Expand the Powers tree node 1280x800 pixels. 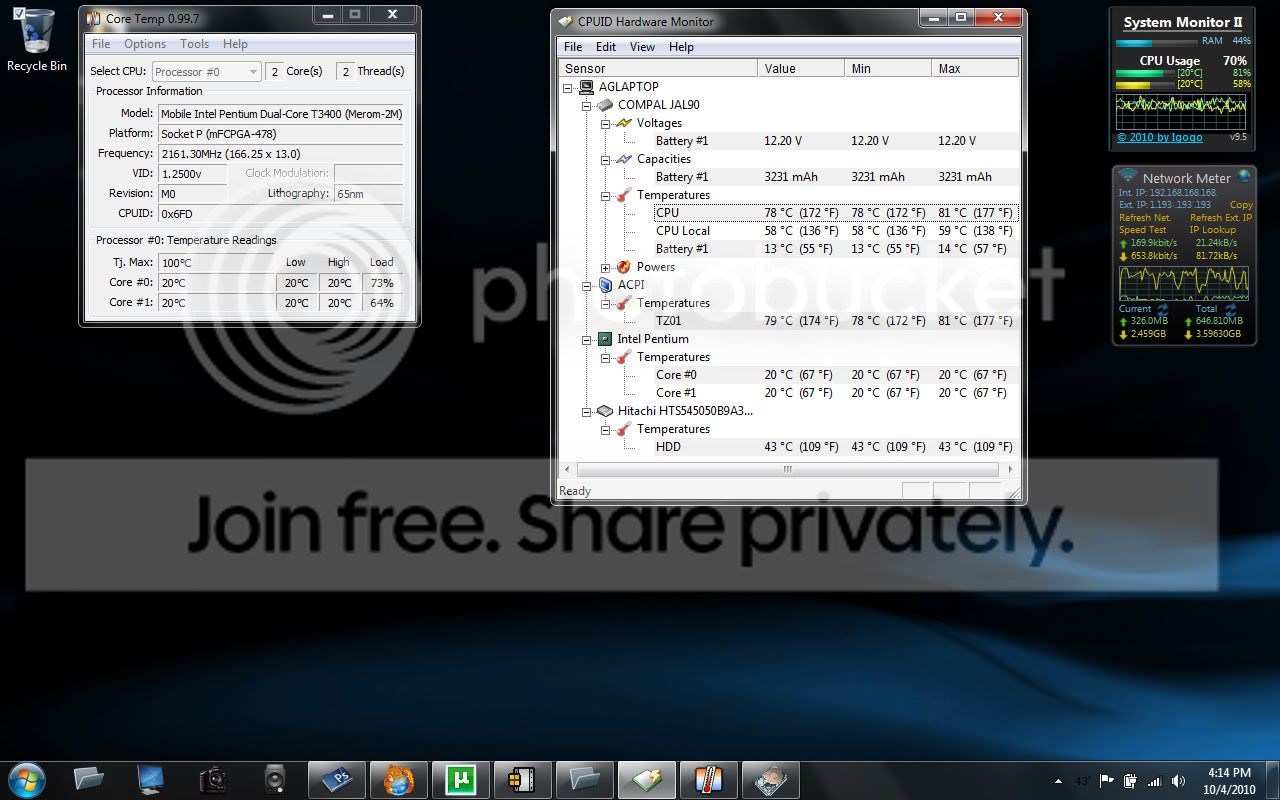(x=605, y=267)
